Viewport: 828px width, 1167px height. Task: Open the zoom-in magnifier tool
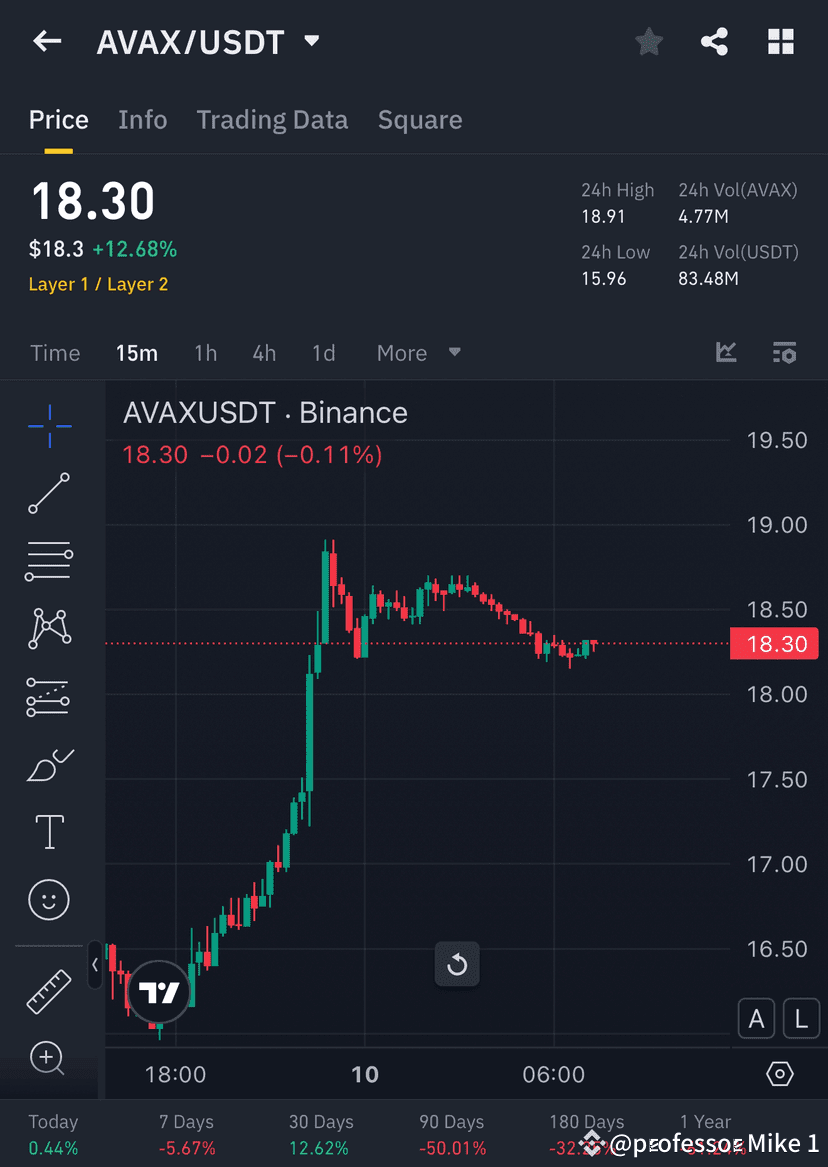click(49, 1058)
